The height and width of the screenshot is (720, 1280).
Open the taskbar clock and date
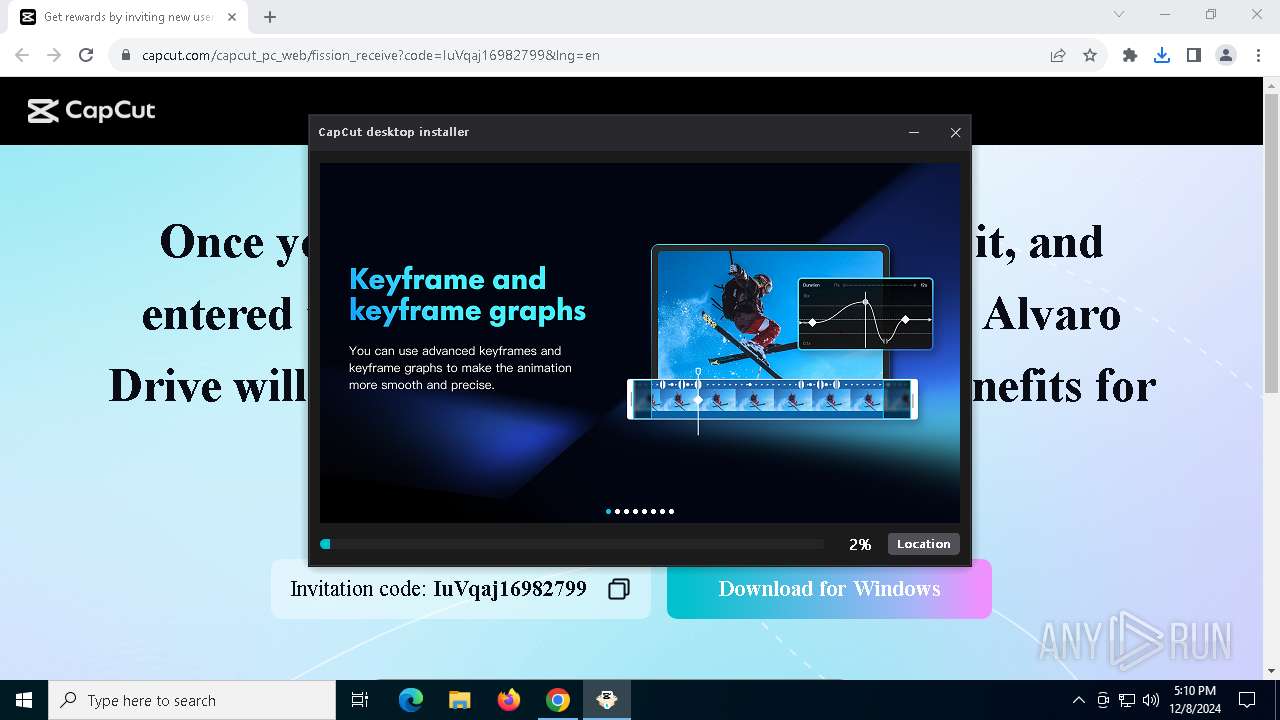point(1195,700)
